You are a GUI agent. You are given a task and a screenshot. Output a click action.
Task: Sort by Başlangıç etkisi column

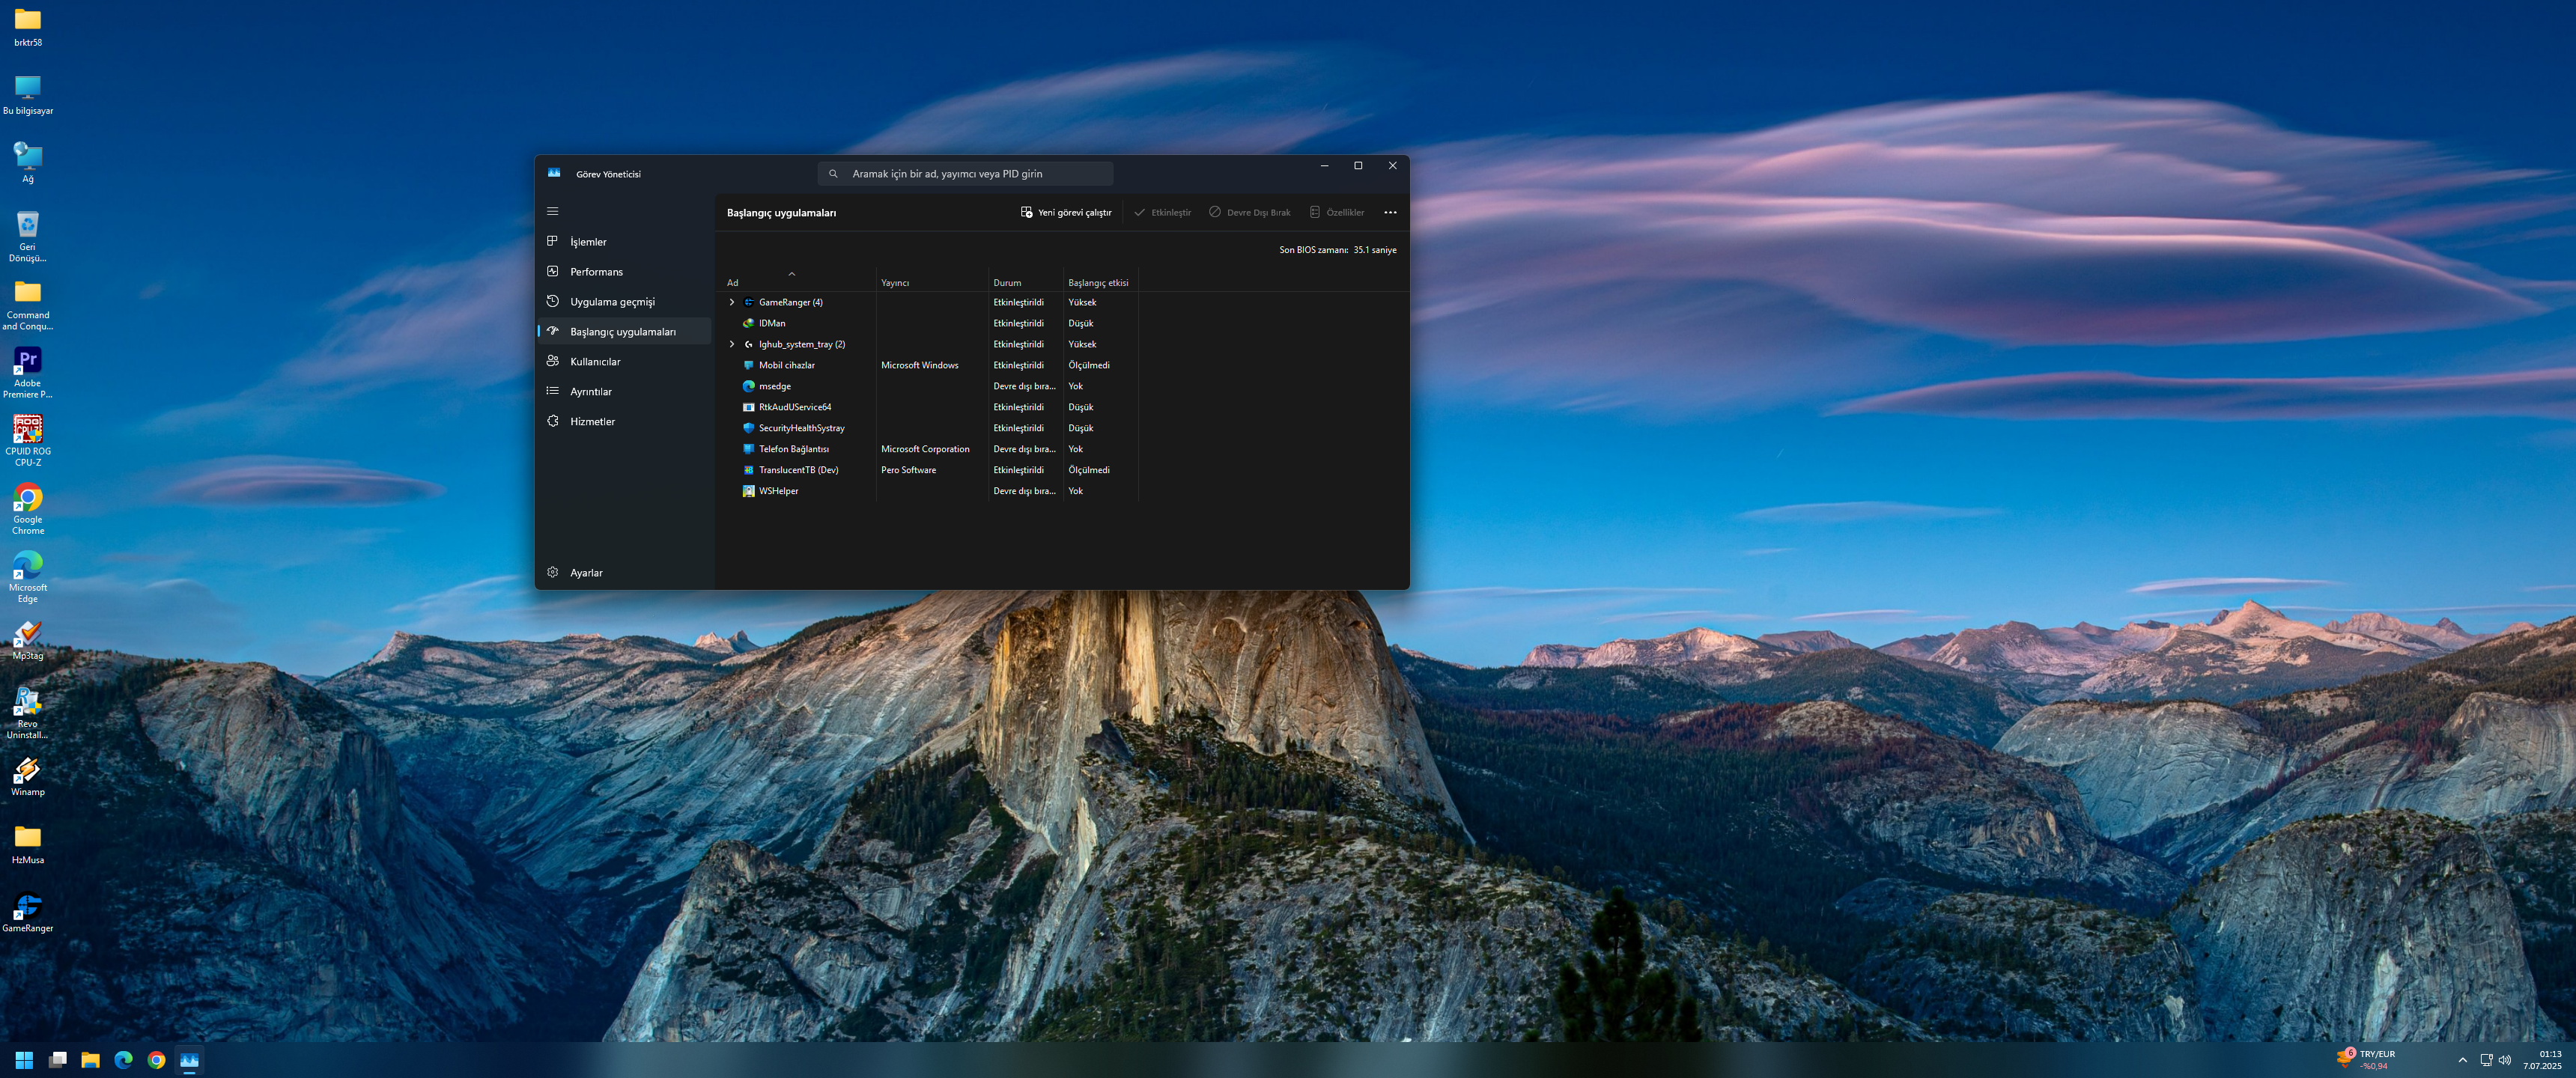click(1097, 283)
